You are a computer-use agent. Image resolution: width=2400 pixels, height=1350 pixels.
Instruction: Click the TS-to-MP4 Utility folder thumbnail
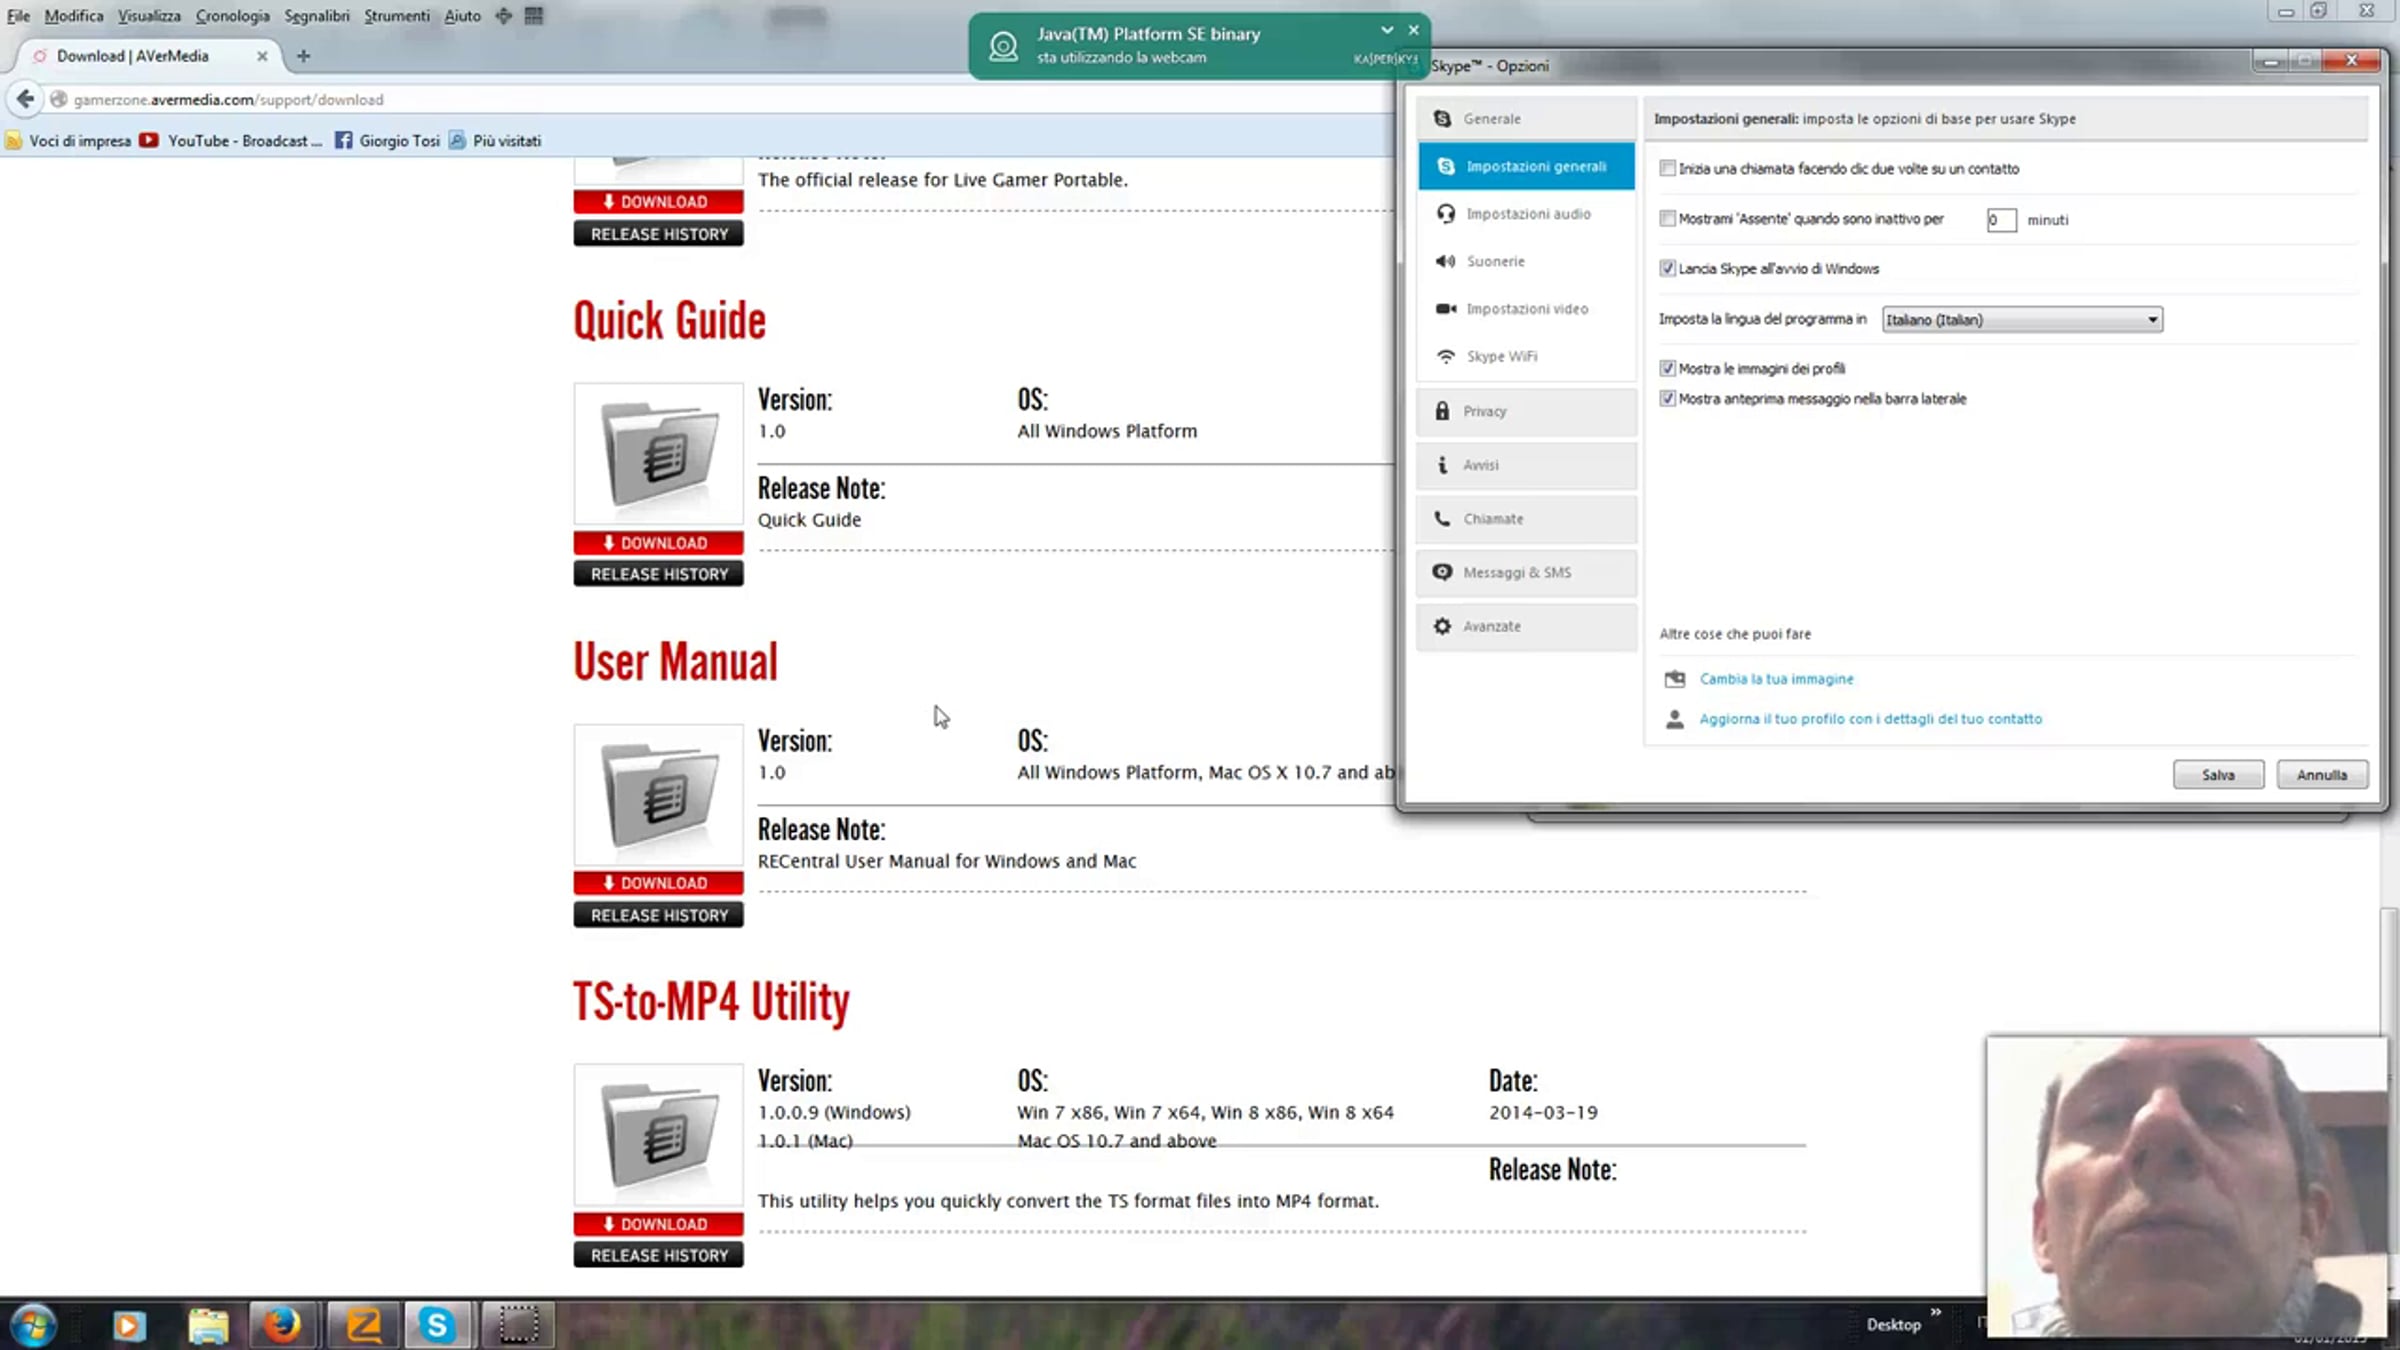coord(658,1135)
